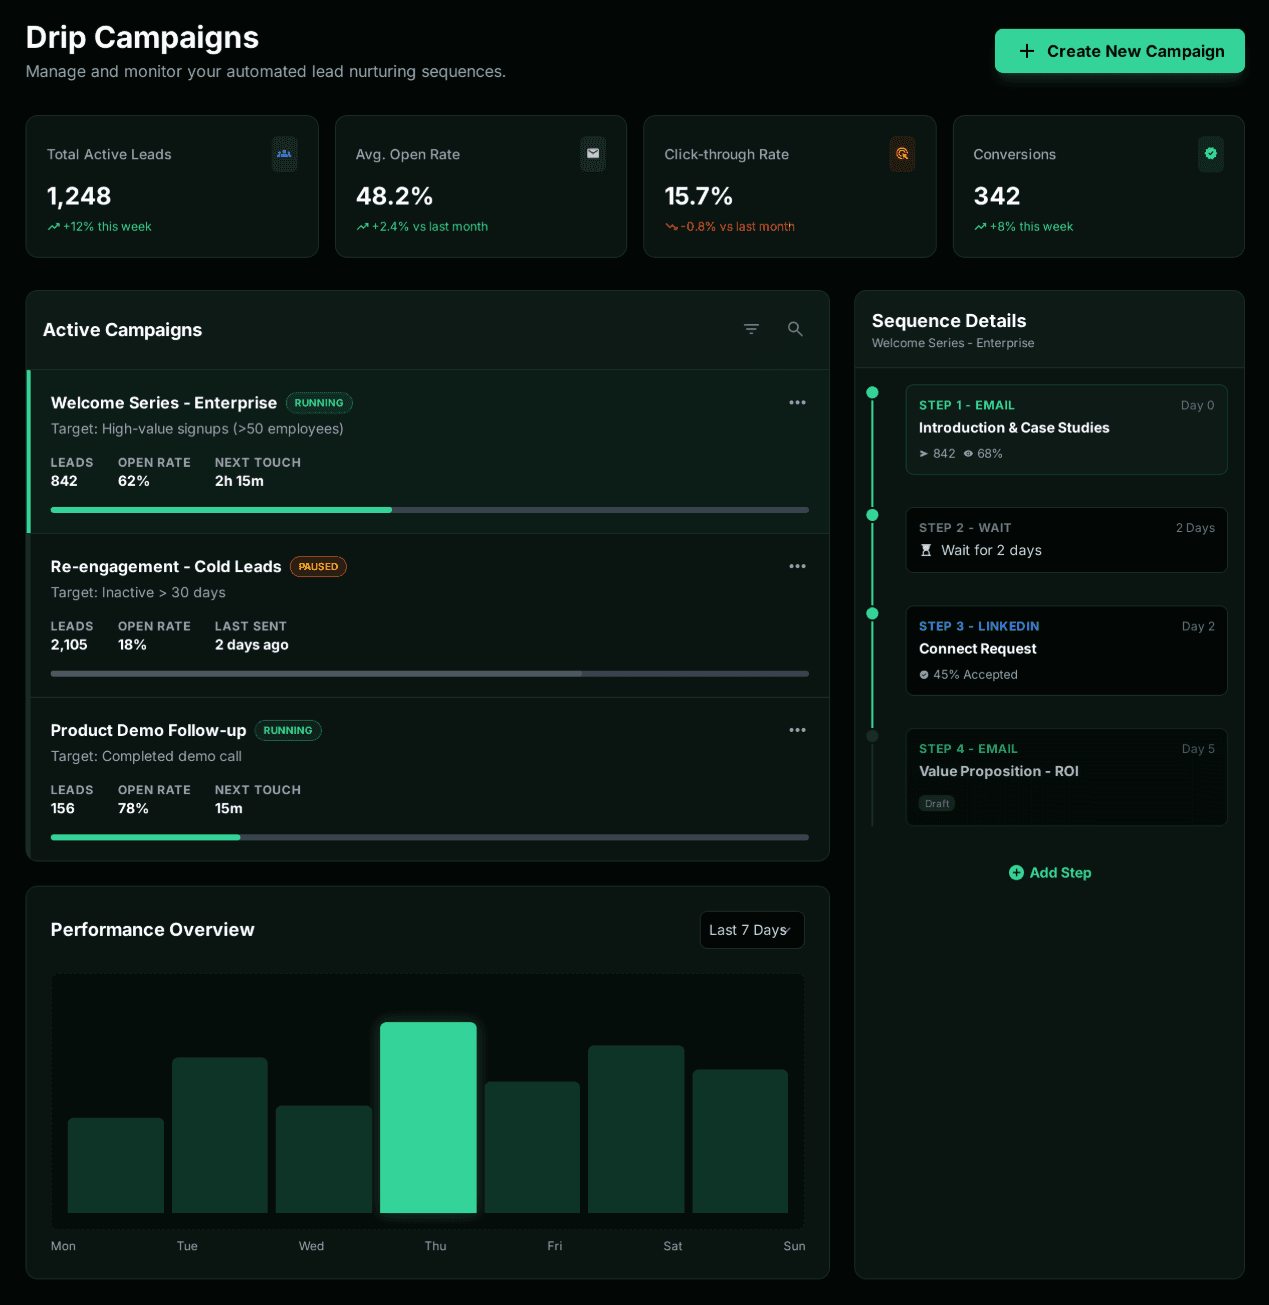Click the Welcome Series progress bar
This screenshot has height=1305, width=1269.
click(429, 510)
